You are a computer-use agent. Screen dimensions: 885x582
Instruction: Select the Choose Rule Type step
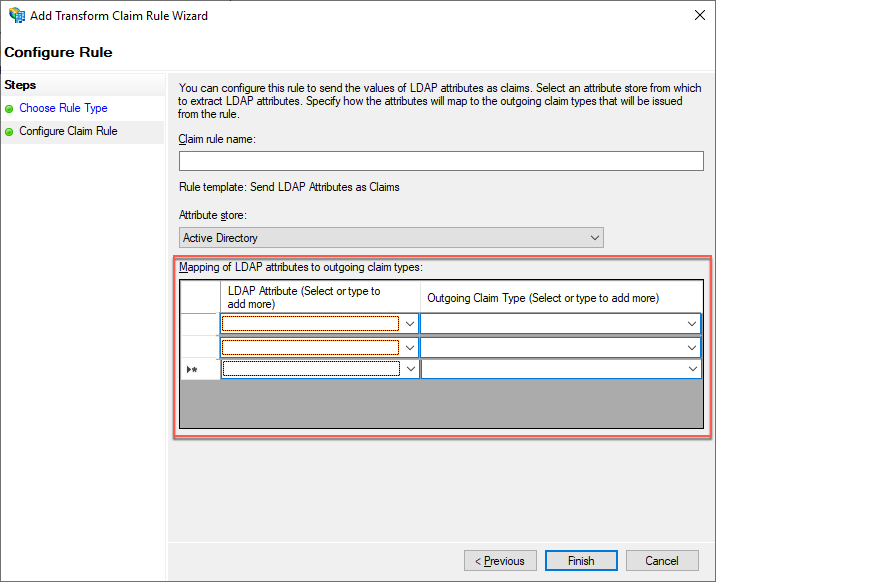(63, 108)
